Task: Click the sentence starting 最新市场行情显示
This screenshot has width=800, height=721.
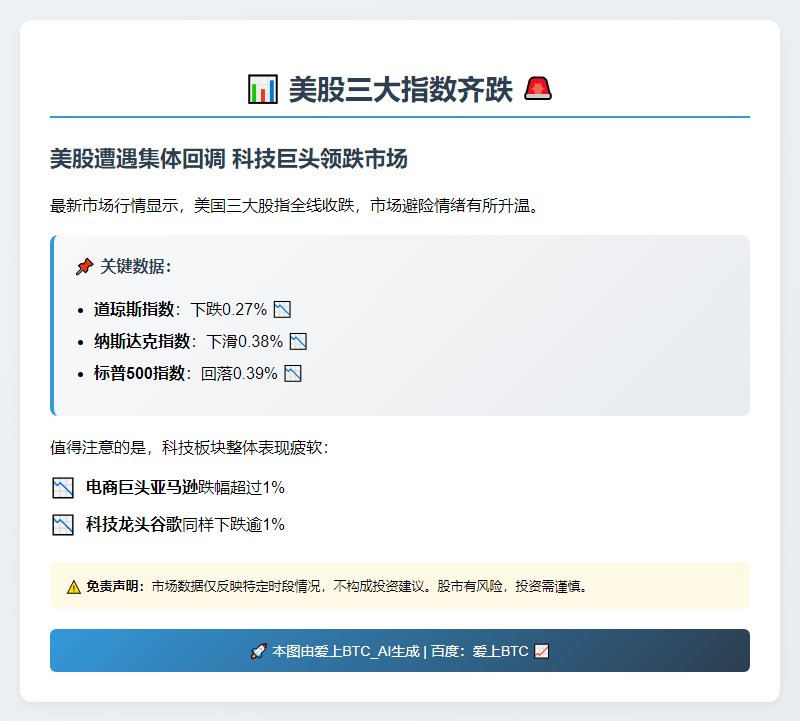Action: pyautogui.click(x=295, y=206)
